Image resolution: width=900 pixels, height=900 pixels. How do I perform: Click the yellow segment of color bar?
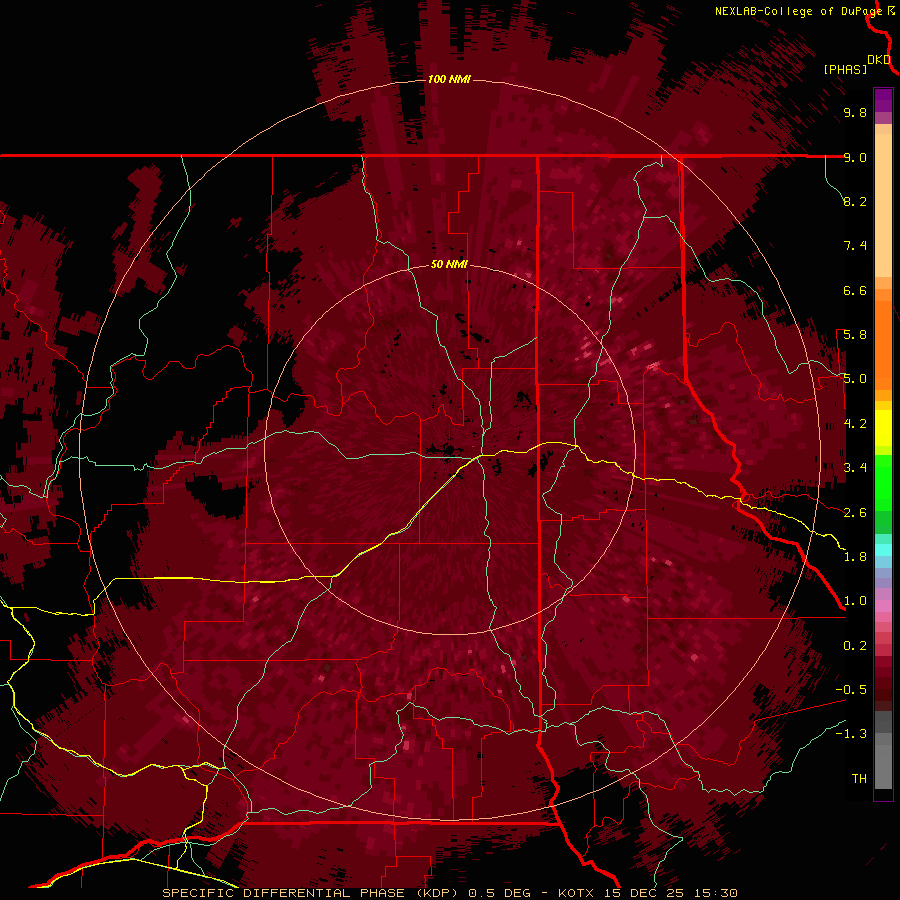(x=883, y=428)
